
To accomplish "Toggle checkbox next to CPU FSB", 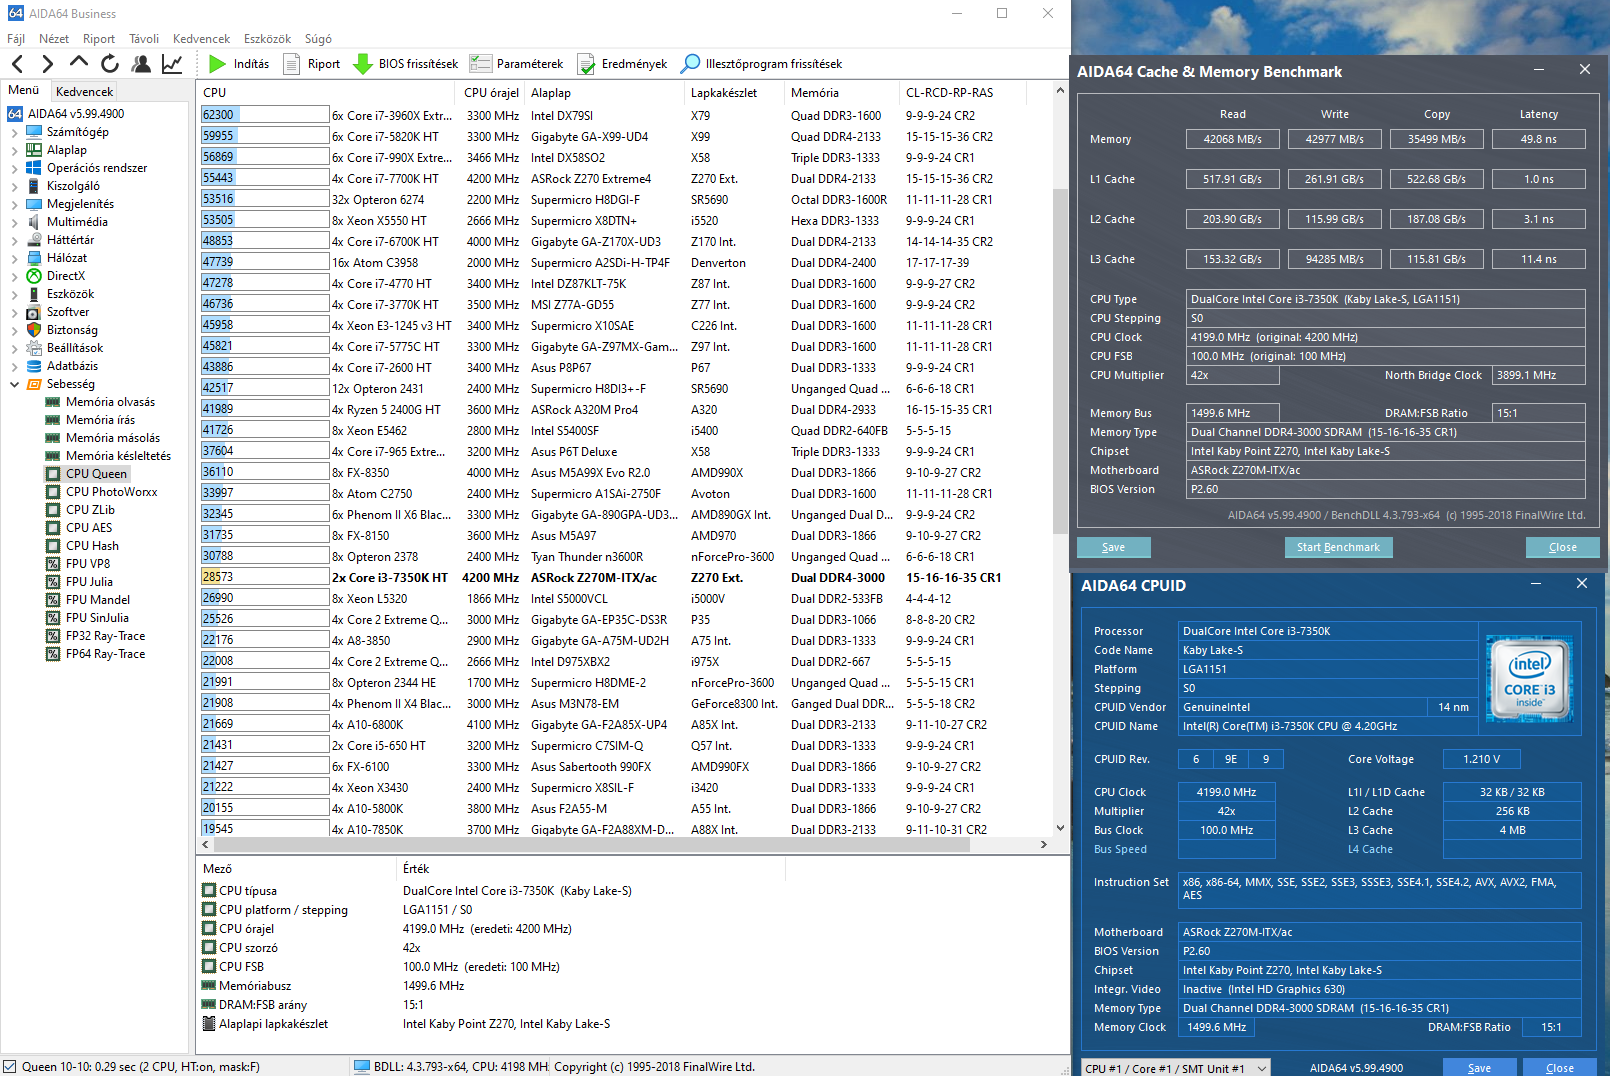I will coord(209,966).
